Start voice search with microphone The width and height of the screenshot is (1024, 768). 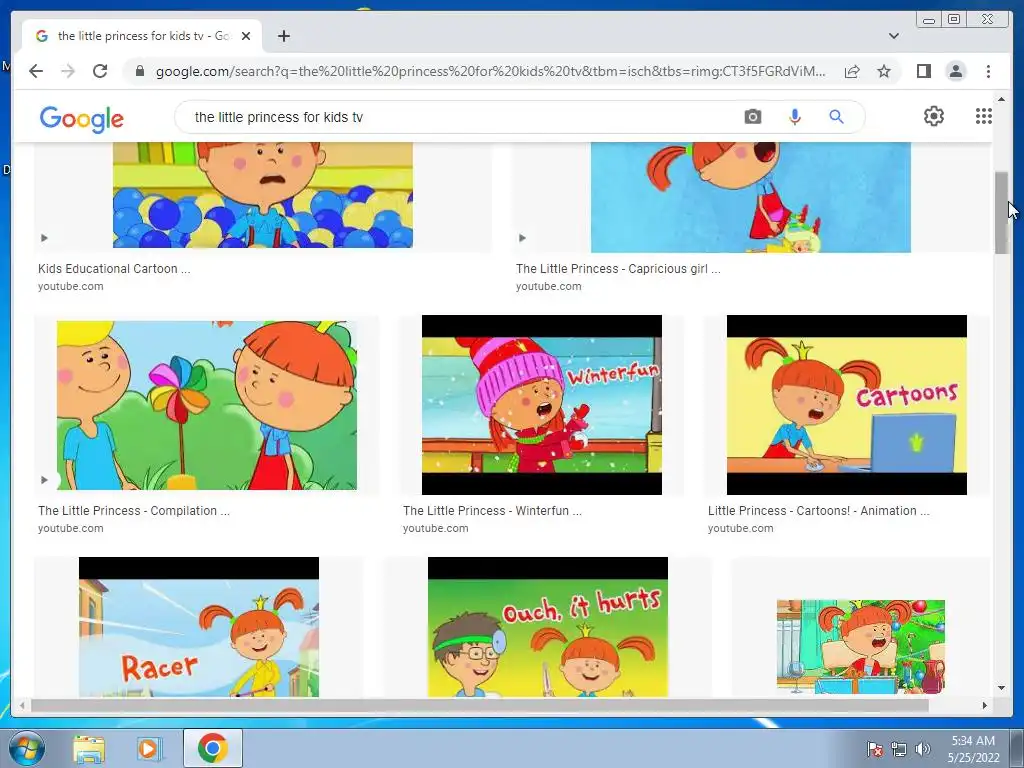tap(794, 117)
